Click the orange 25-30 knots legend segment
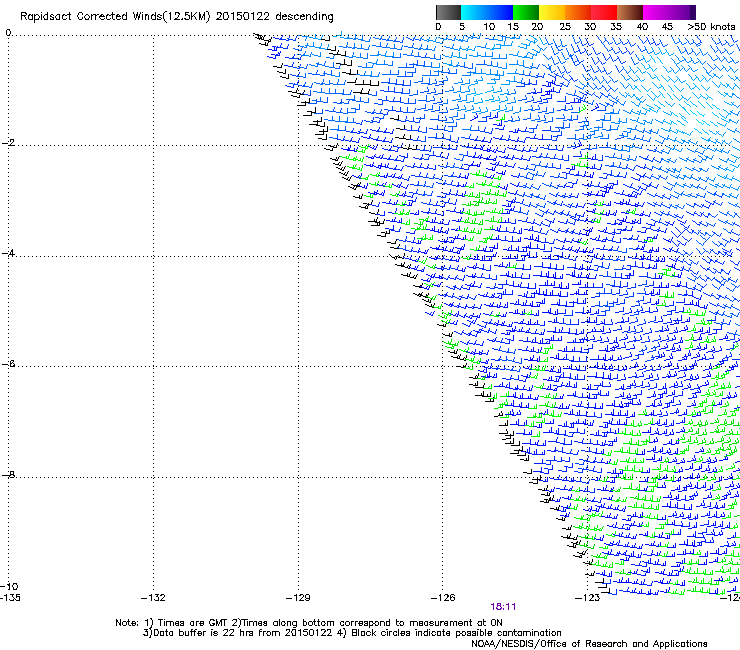The image size is (740, 650). tap(578, 12)
